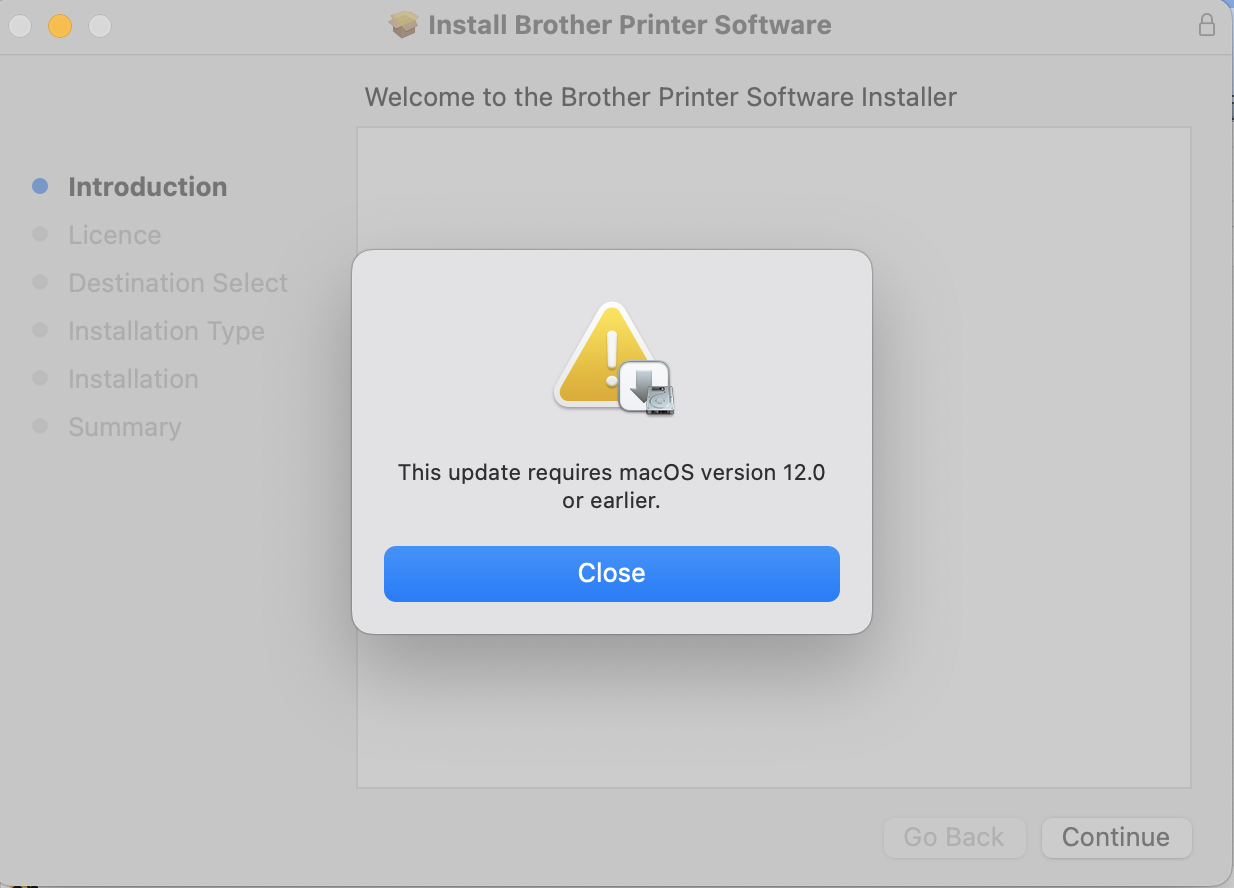Select the Licence step in the sidebar

point(114,235)
